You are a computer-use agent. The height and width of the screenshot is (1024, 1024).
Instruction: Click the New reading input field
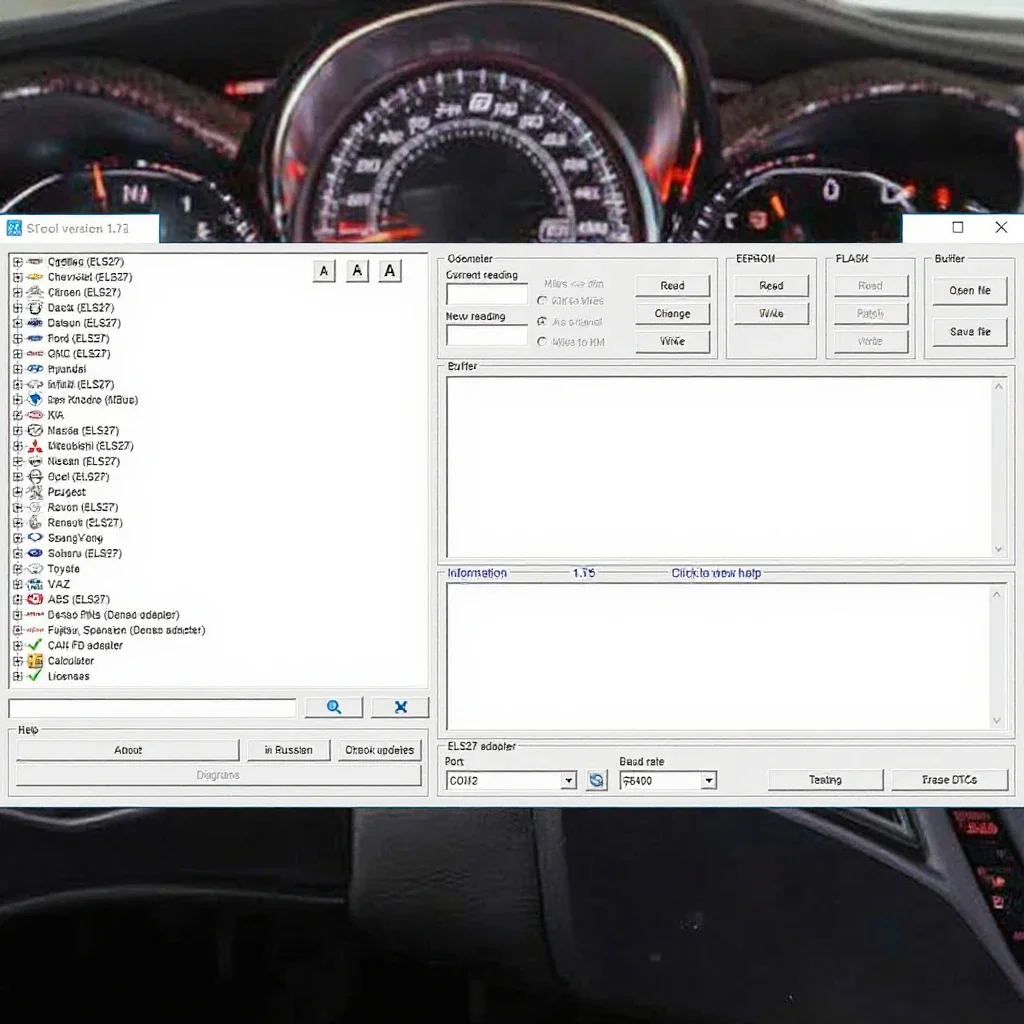[487, 335]
